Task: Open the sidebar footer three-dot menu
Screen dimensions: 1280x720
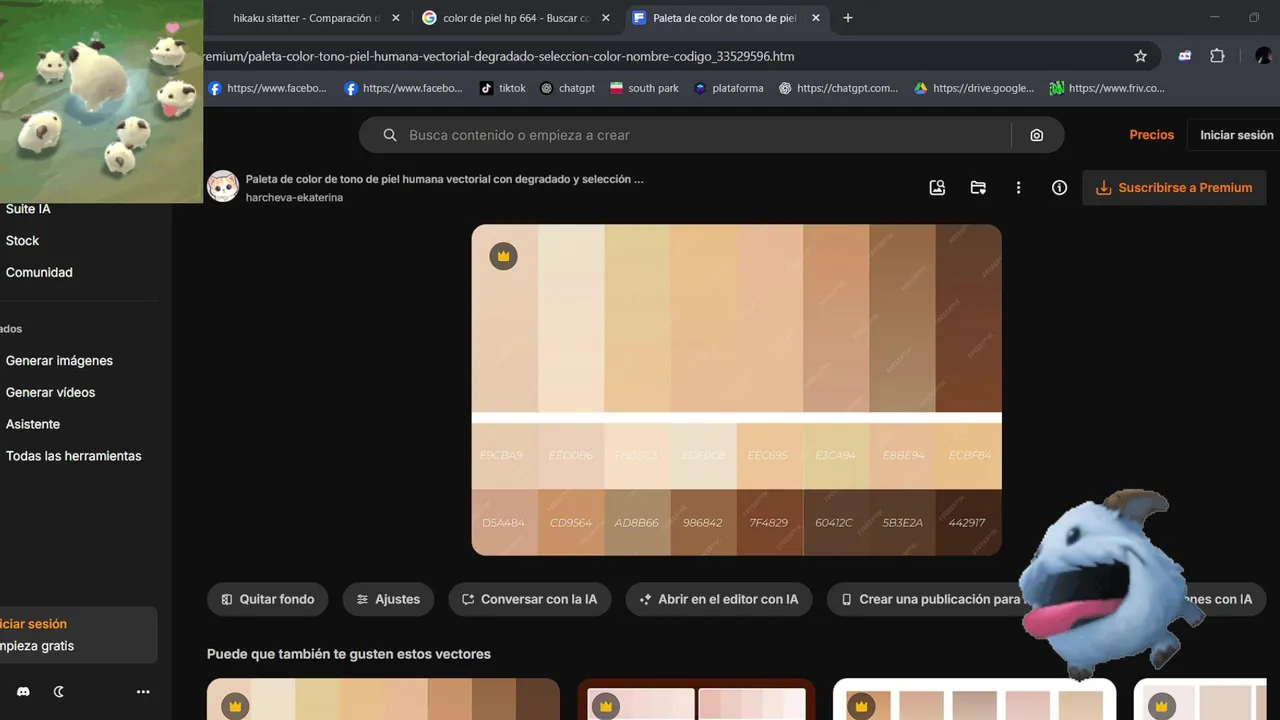Action: (x=143, y=691)
